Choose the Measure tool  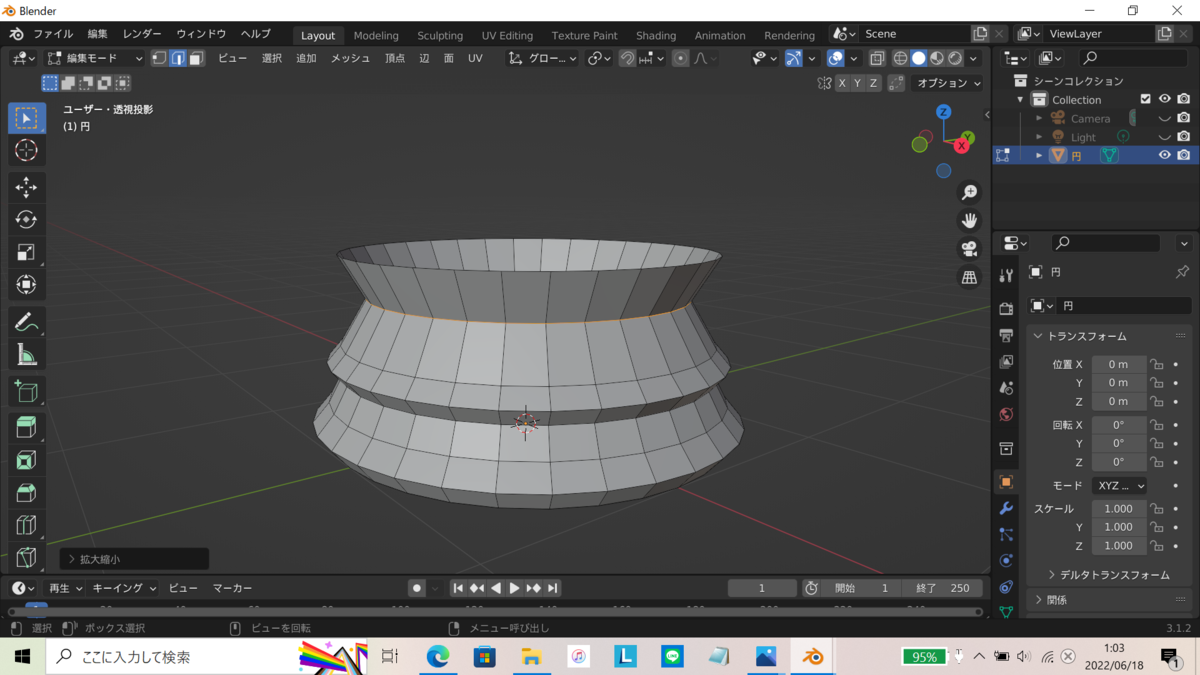pos(27,355)
